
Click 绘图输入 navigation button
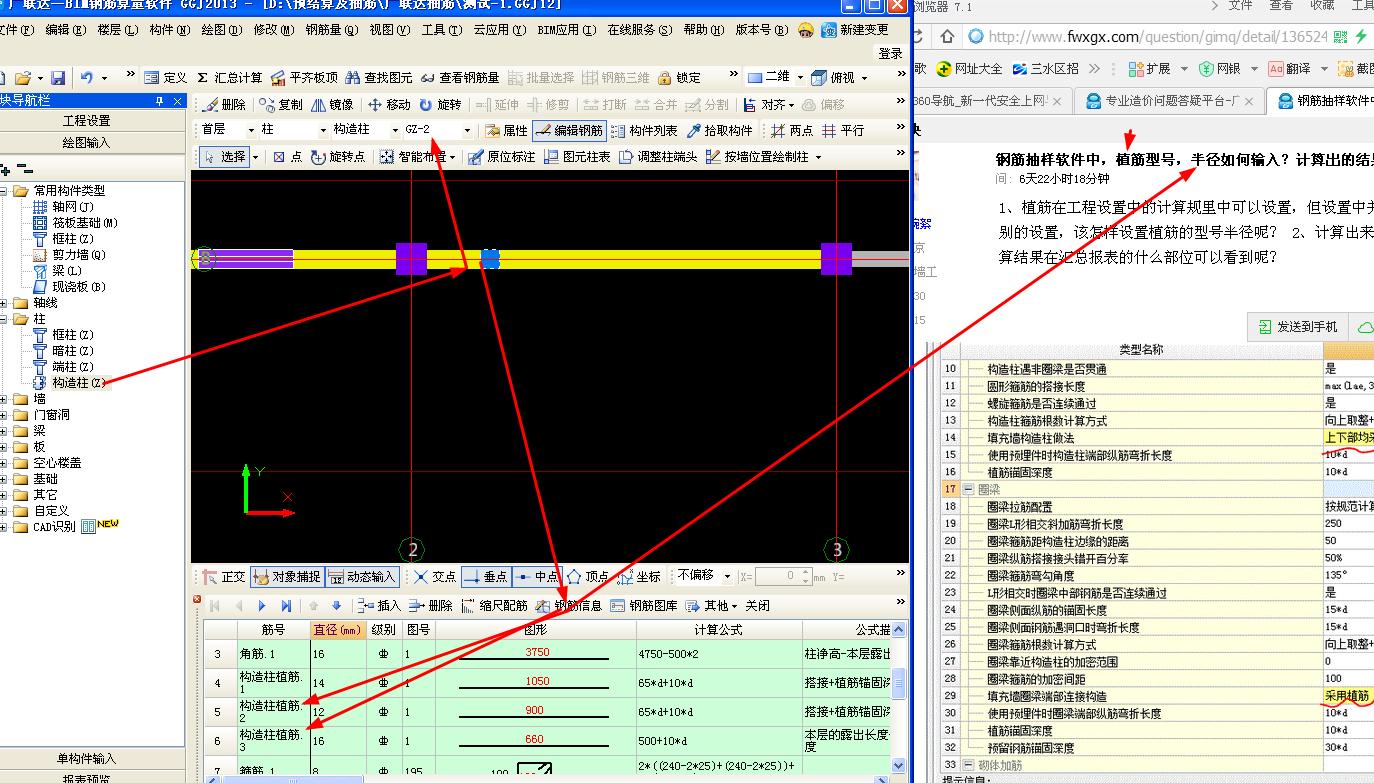[x=87, y=142]
